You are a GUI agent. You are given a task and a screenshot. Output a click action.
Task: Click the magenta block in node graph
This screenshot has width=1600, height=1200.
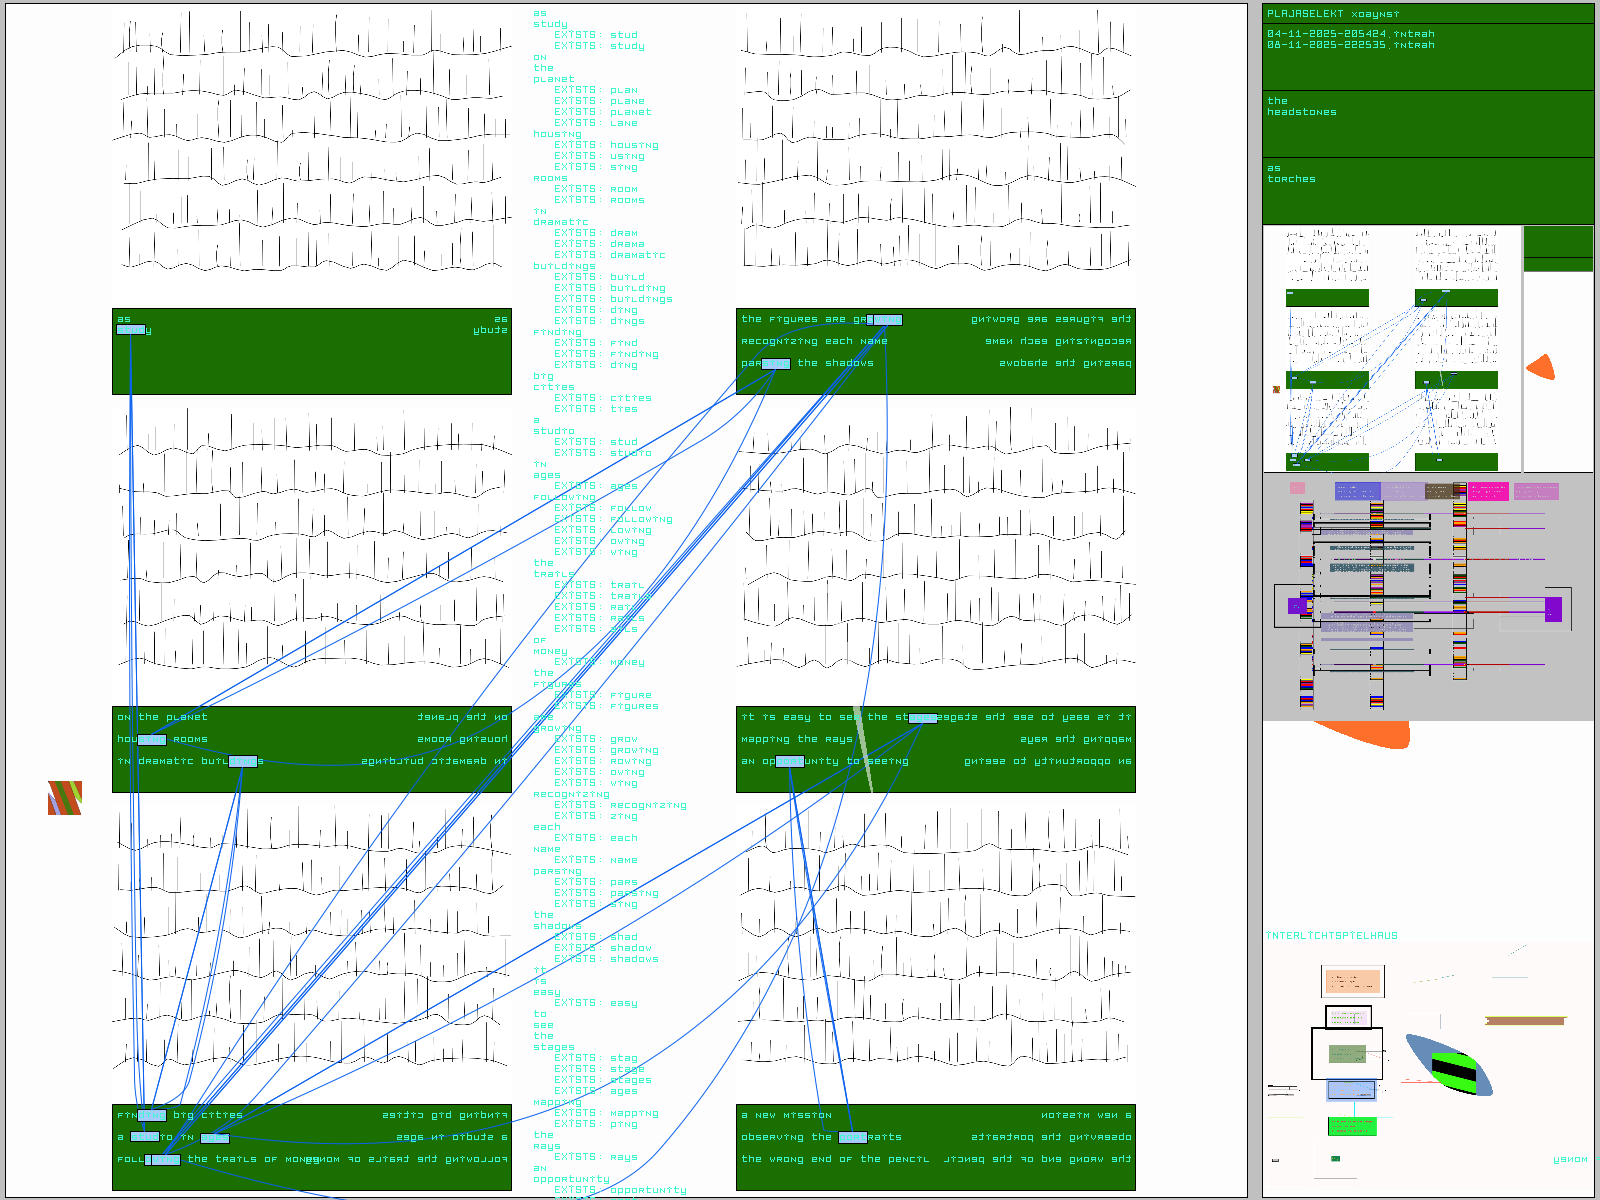pos(1488,491)
